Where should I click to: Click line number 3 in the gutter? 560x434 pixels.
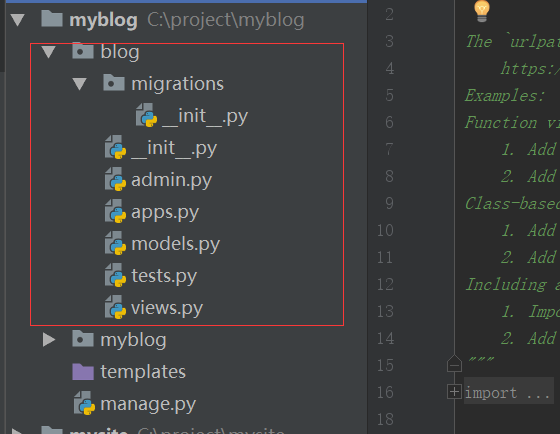(x=389, y=41)
